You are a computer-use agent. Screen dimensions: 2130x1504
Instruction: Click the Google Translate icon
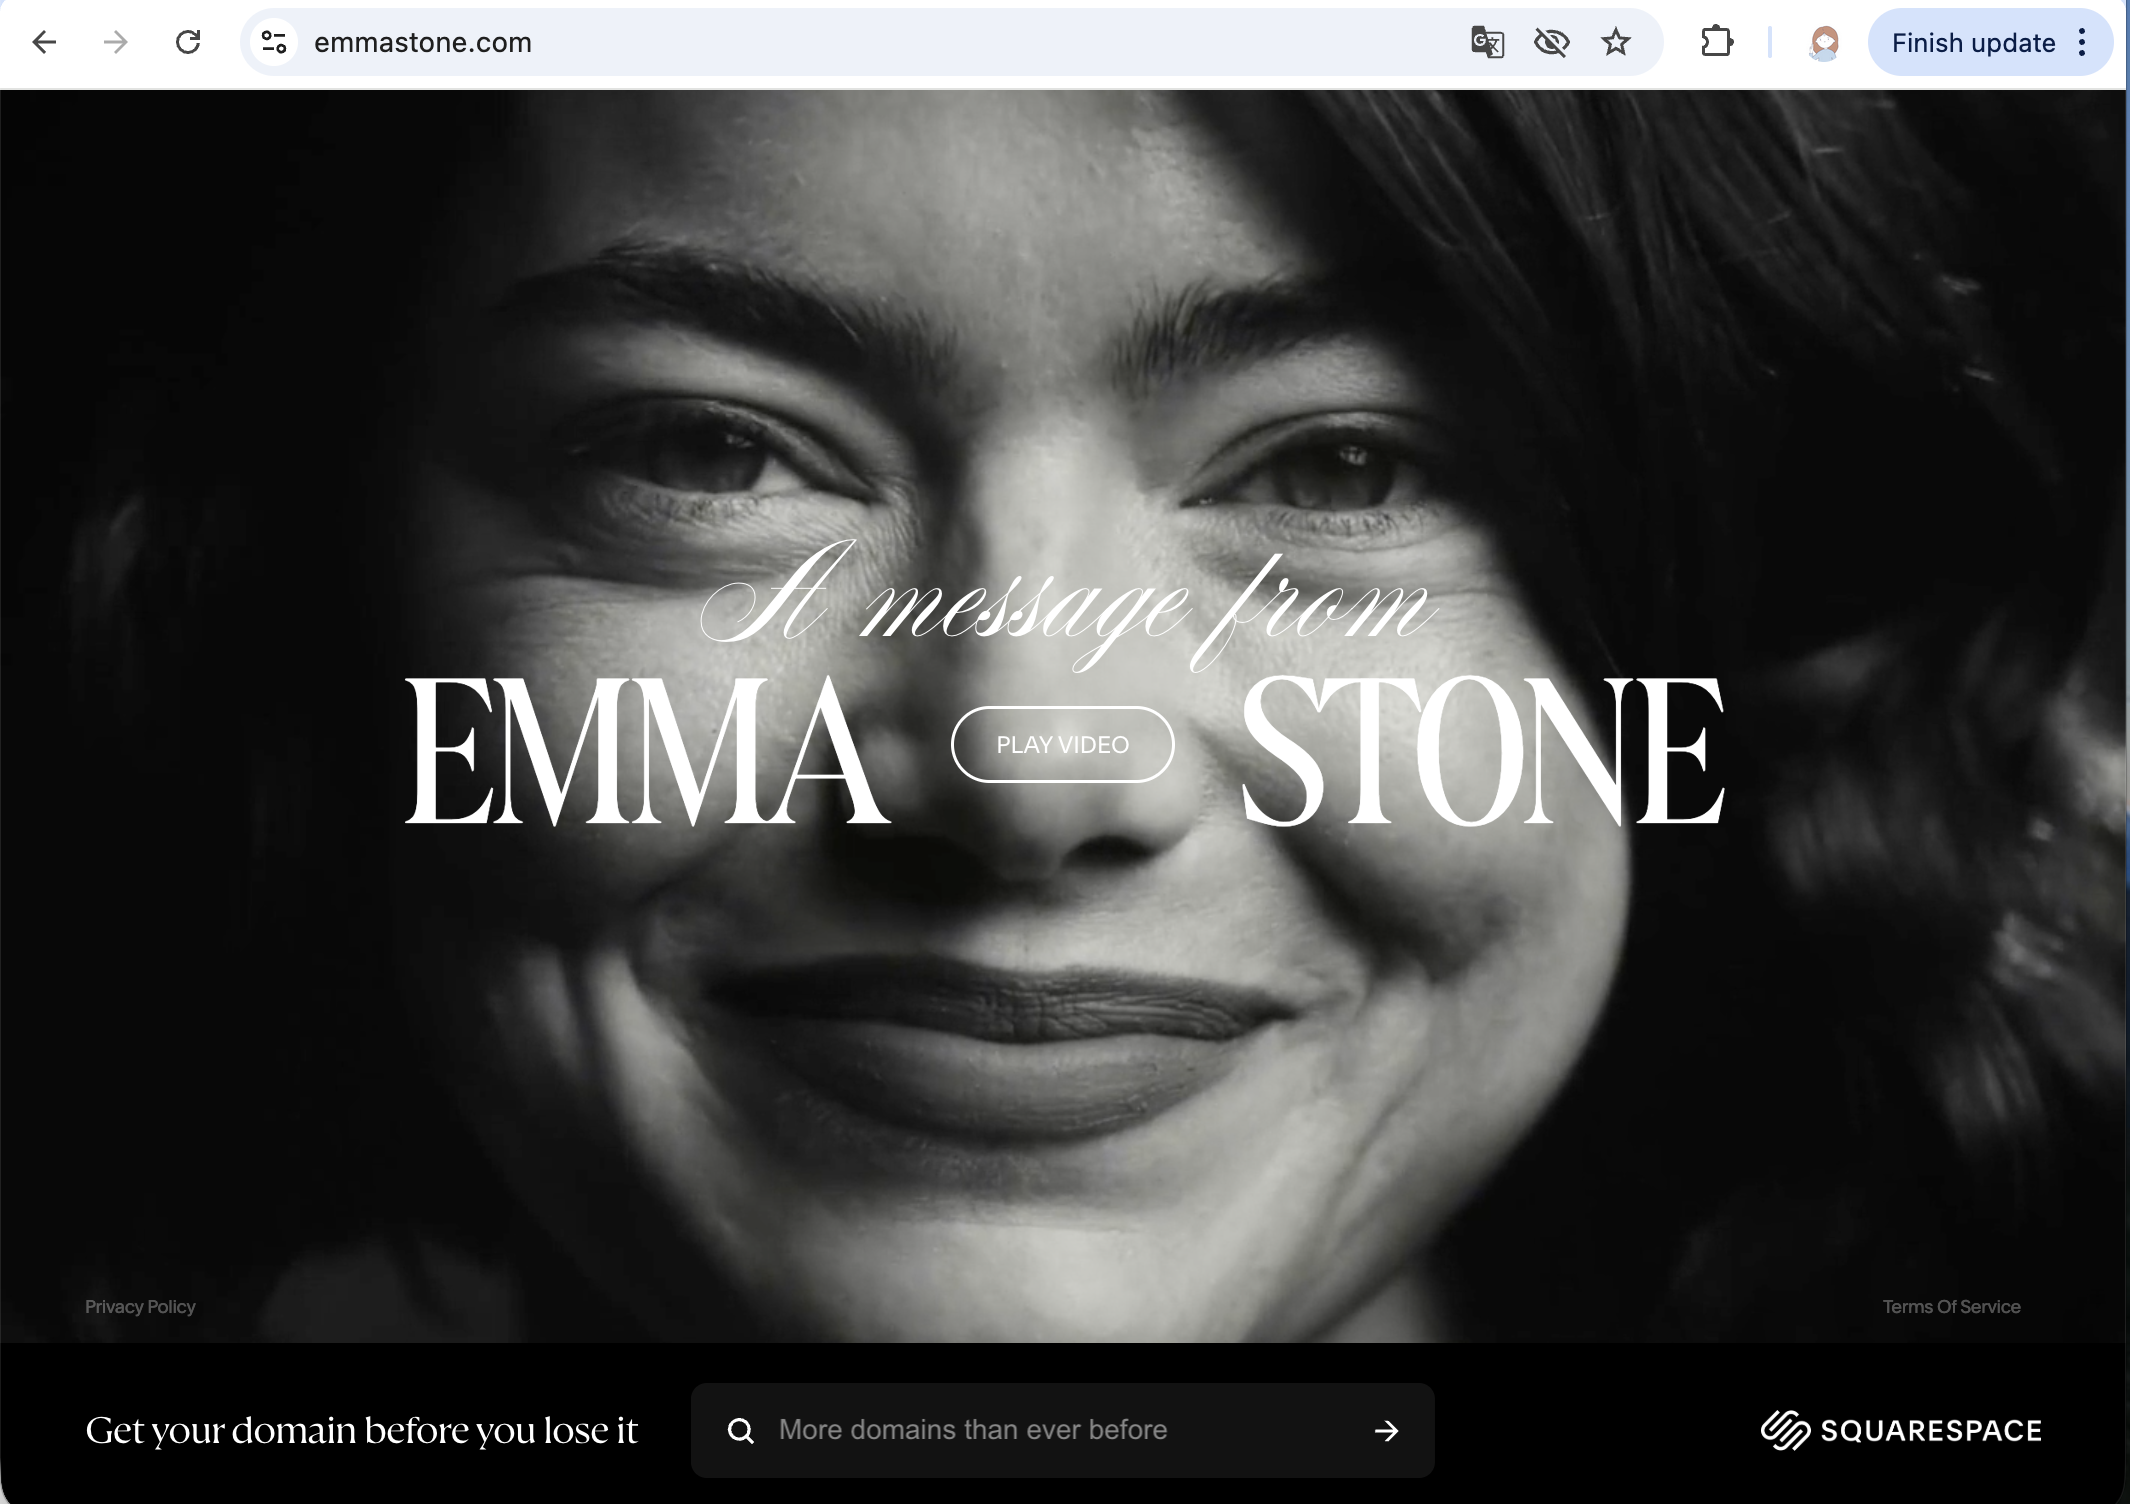1487,42
